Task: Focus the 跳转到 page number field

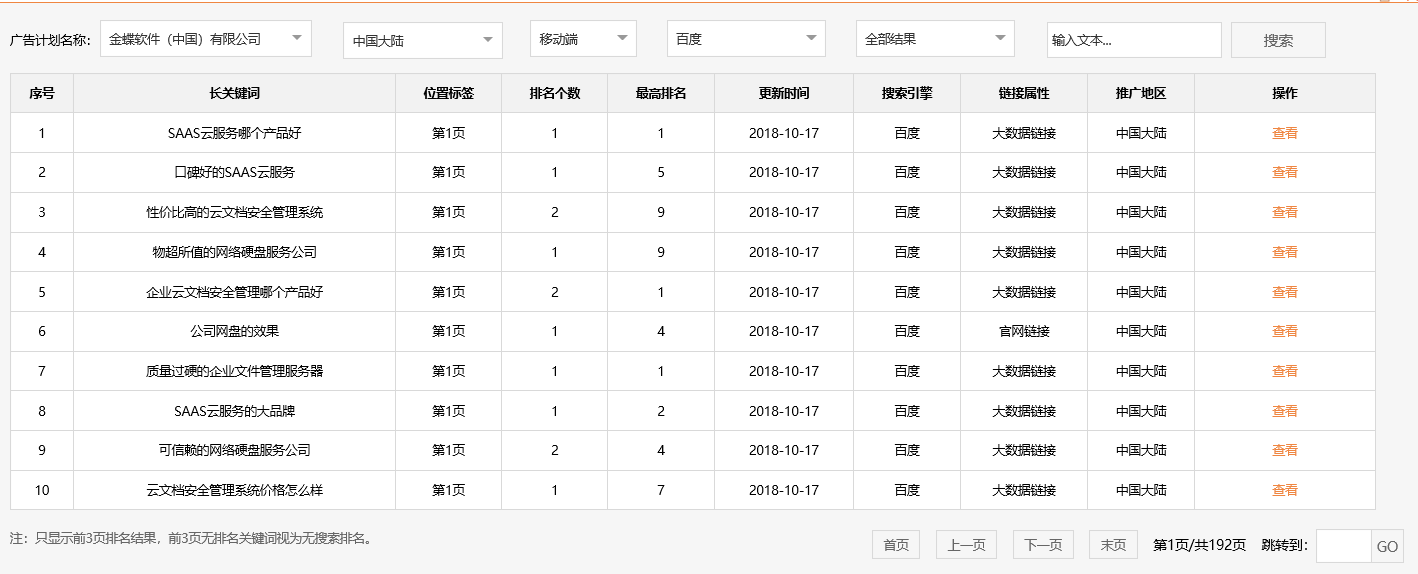Action: pos(1343,546)
